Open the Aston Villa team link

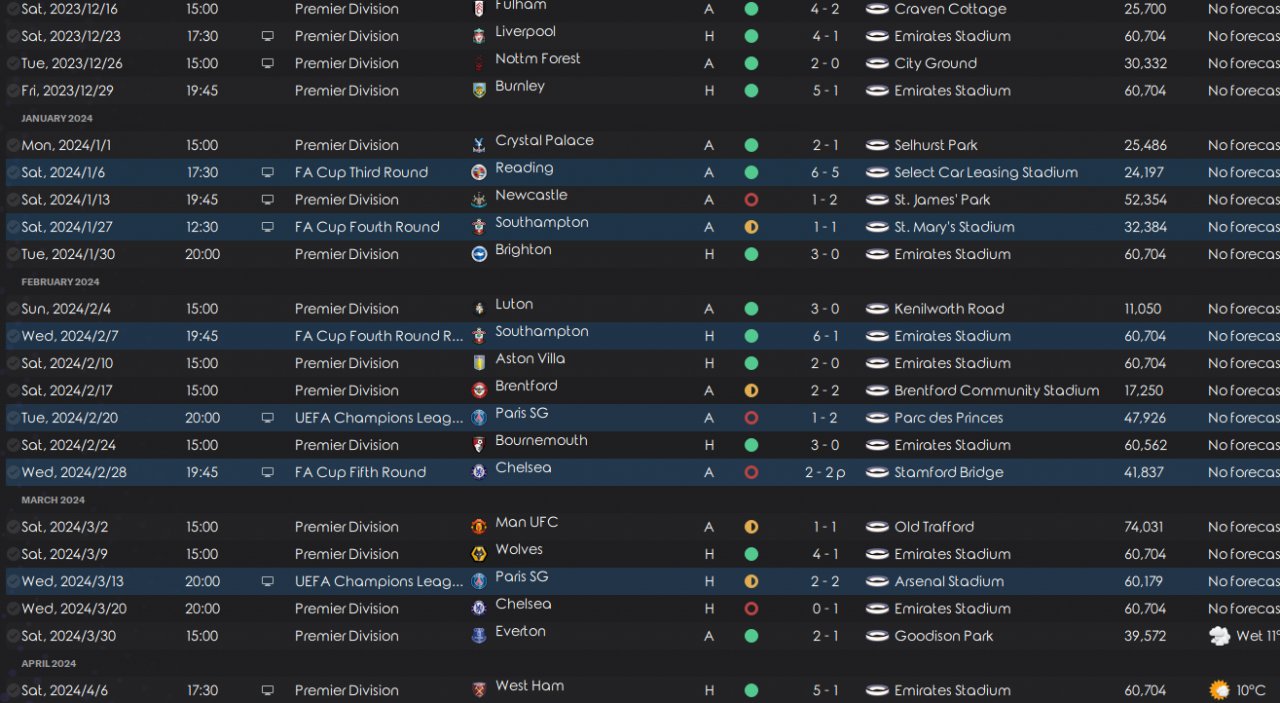(x=530, y=359)
